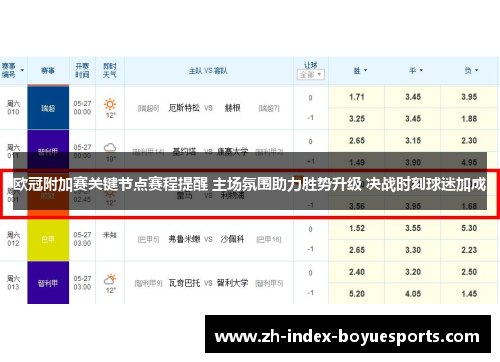
Task: Open the 让球 全部 filter dropdown
Action: [310, 75]
